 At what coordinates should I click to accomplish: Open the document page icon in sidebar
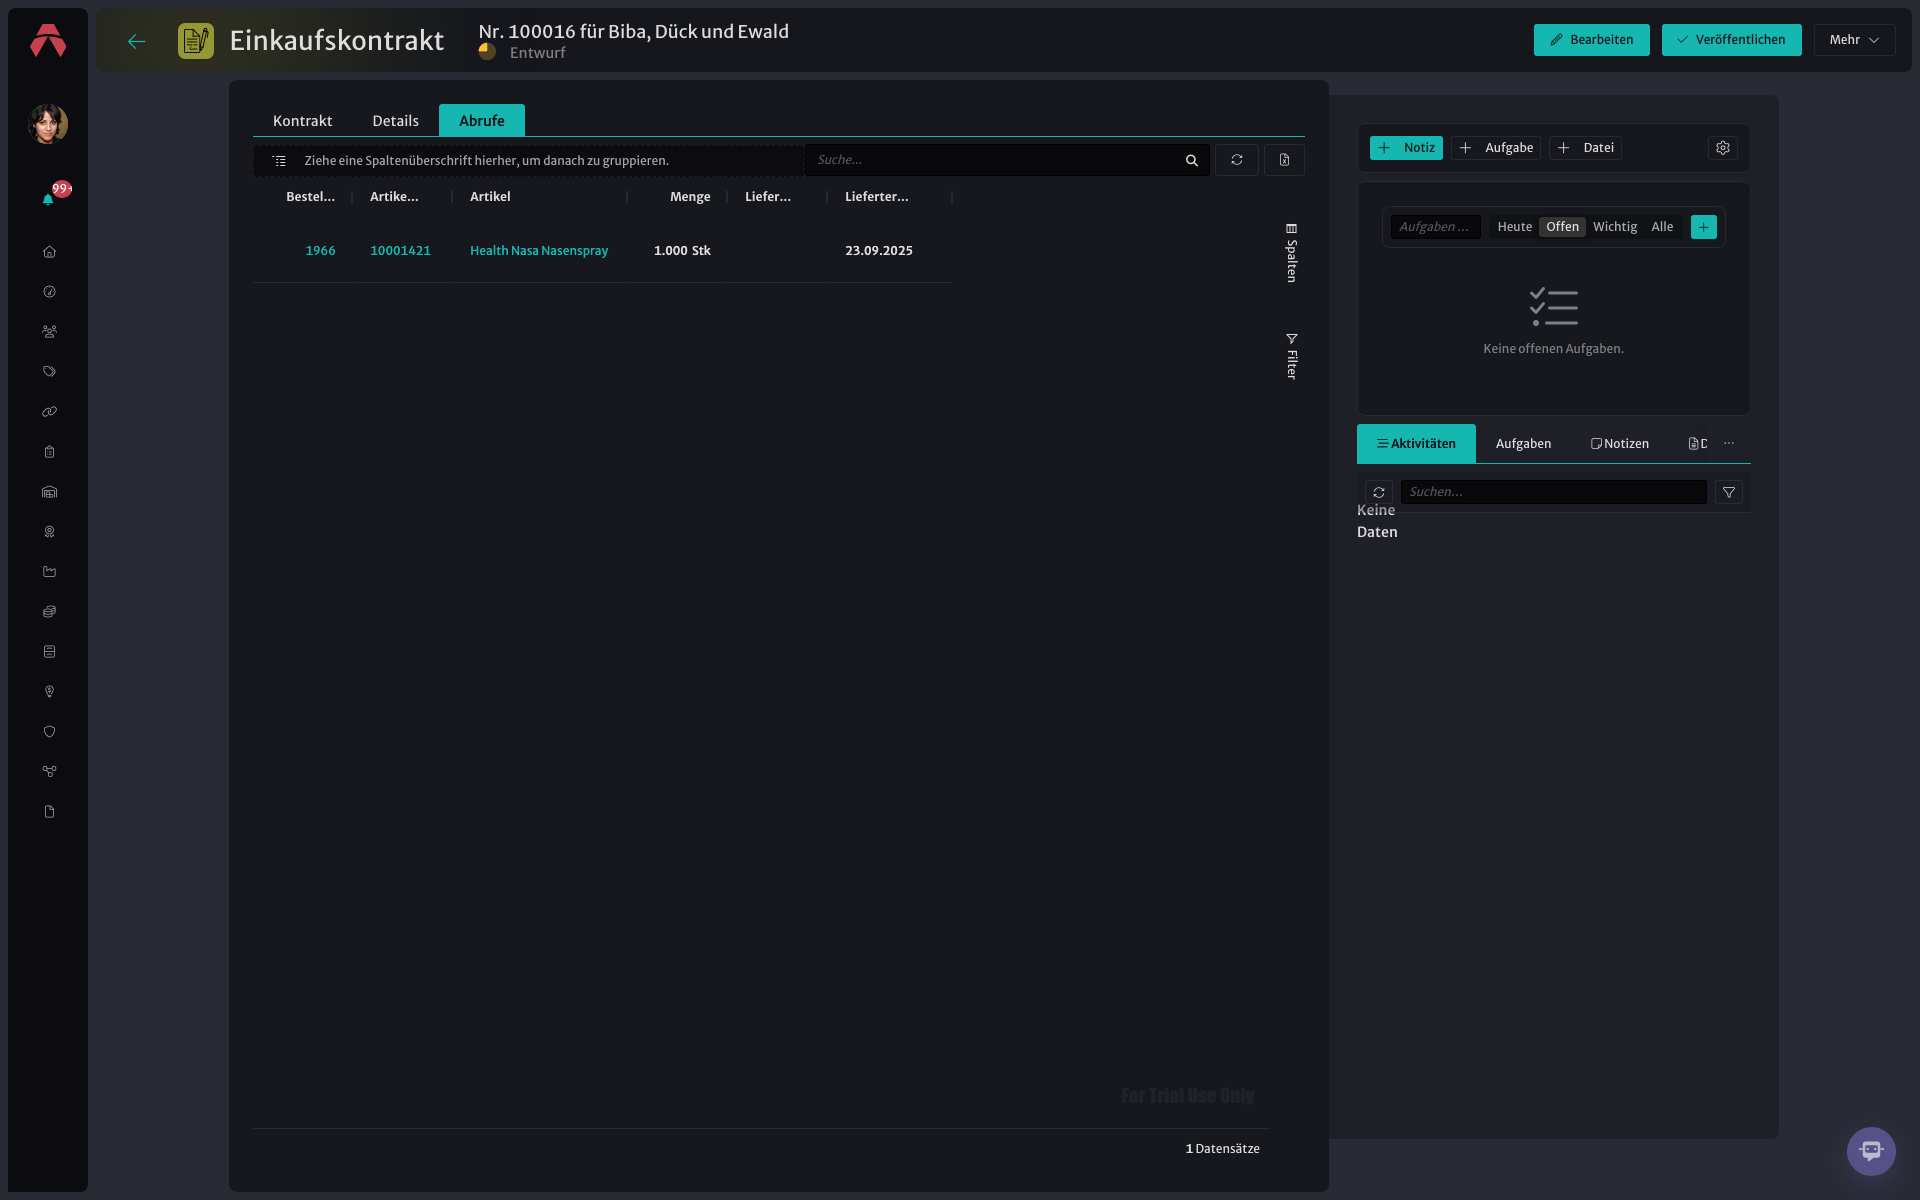[x=49, y=812]
